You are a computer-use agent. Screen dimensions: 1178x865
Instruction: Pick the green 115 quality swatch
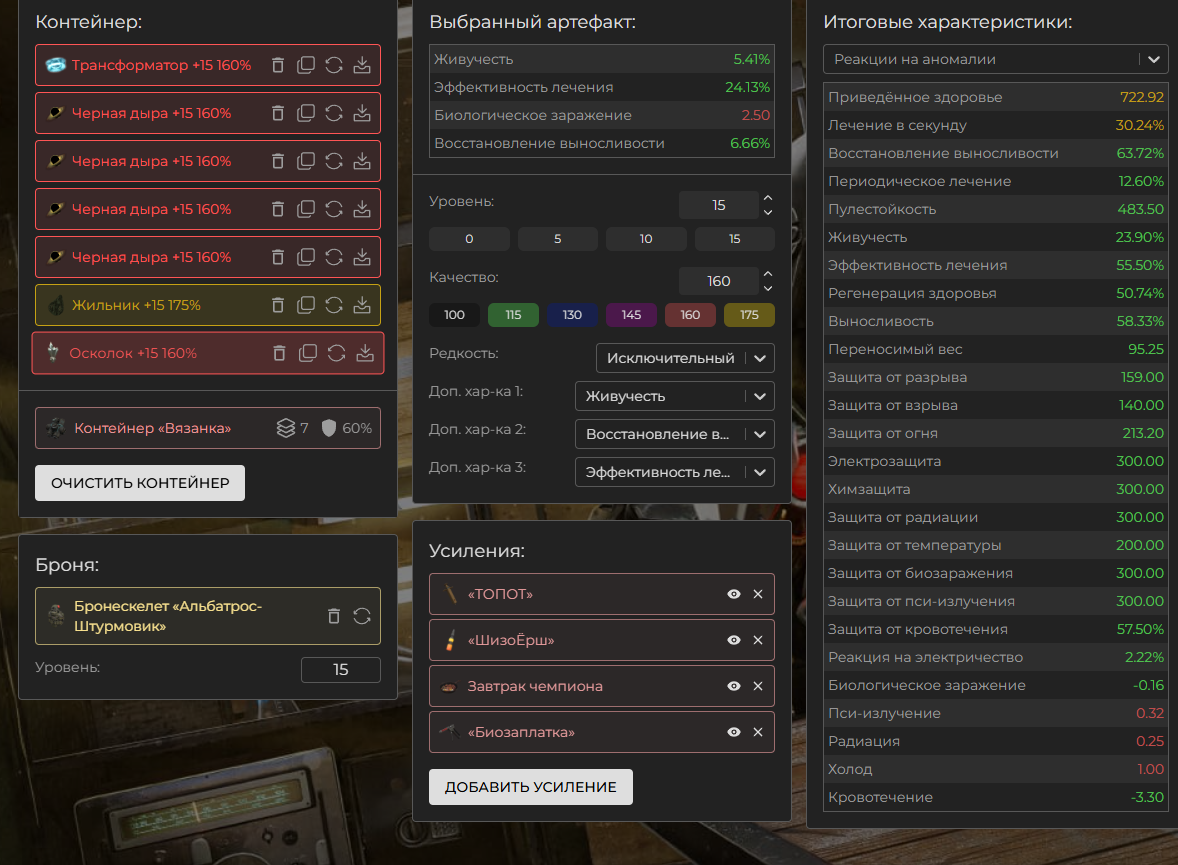[x=513, y=315]
